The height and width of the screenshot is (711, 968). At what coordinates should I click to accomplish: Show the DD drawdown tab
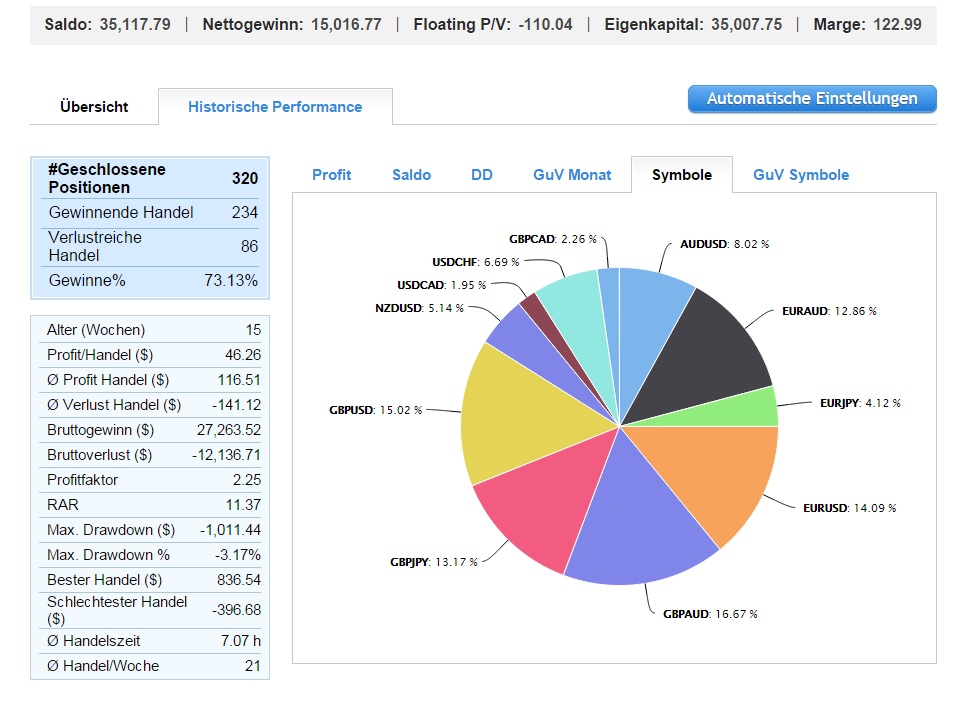click(481, 175)
